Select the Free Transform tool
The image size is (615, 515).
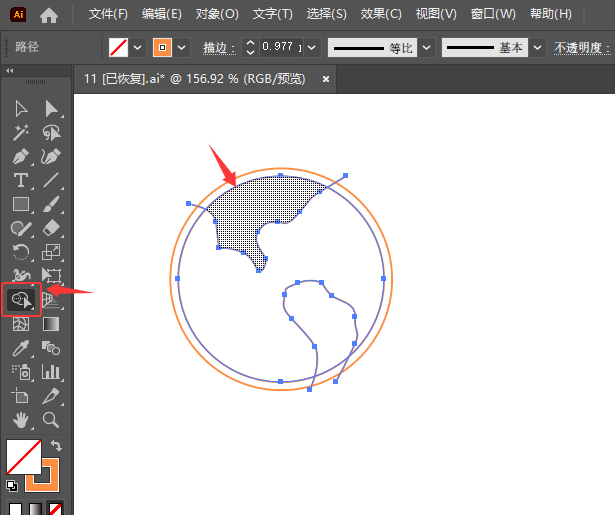[x=51, y=275]
